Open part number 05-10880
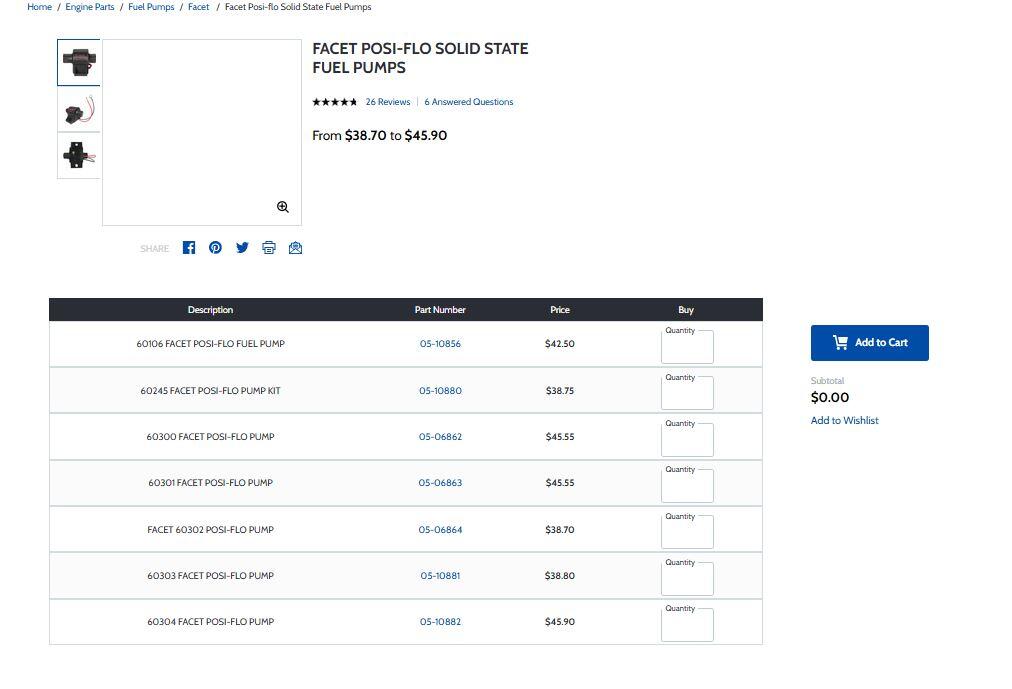Screen dimensions: 1012x689 [x=440, y=391]
